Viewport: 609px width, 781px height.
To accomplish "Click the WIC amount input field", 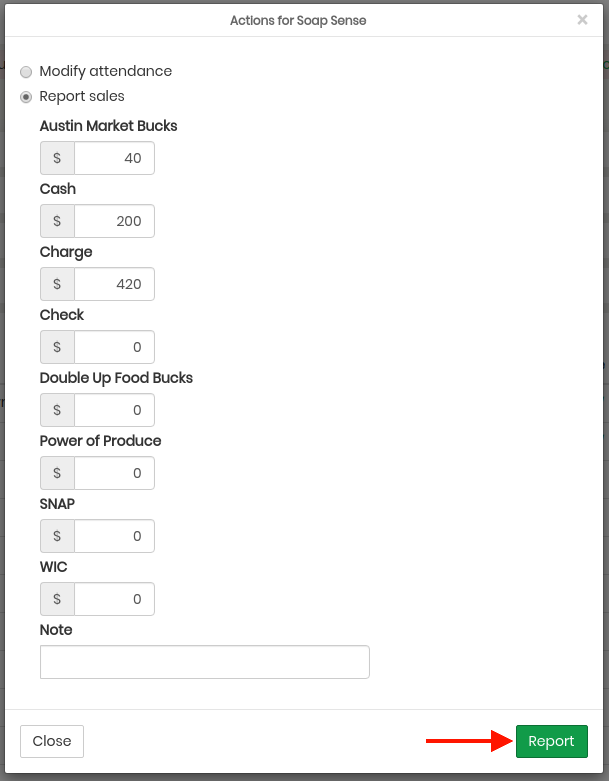I will [115, 599].
